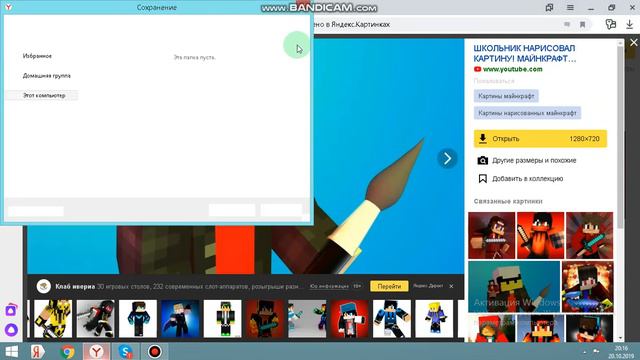Select Избранное in save dialog sidebar
This screenshot has height=360, width=640.
37,56
